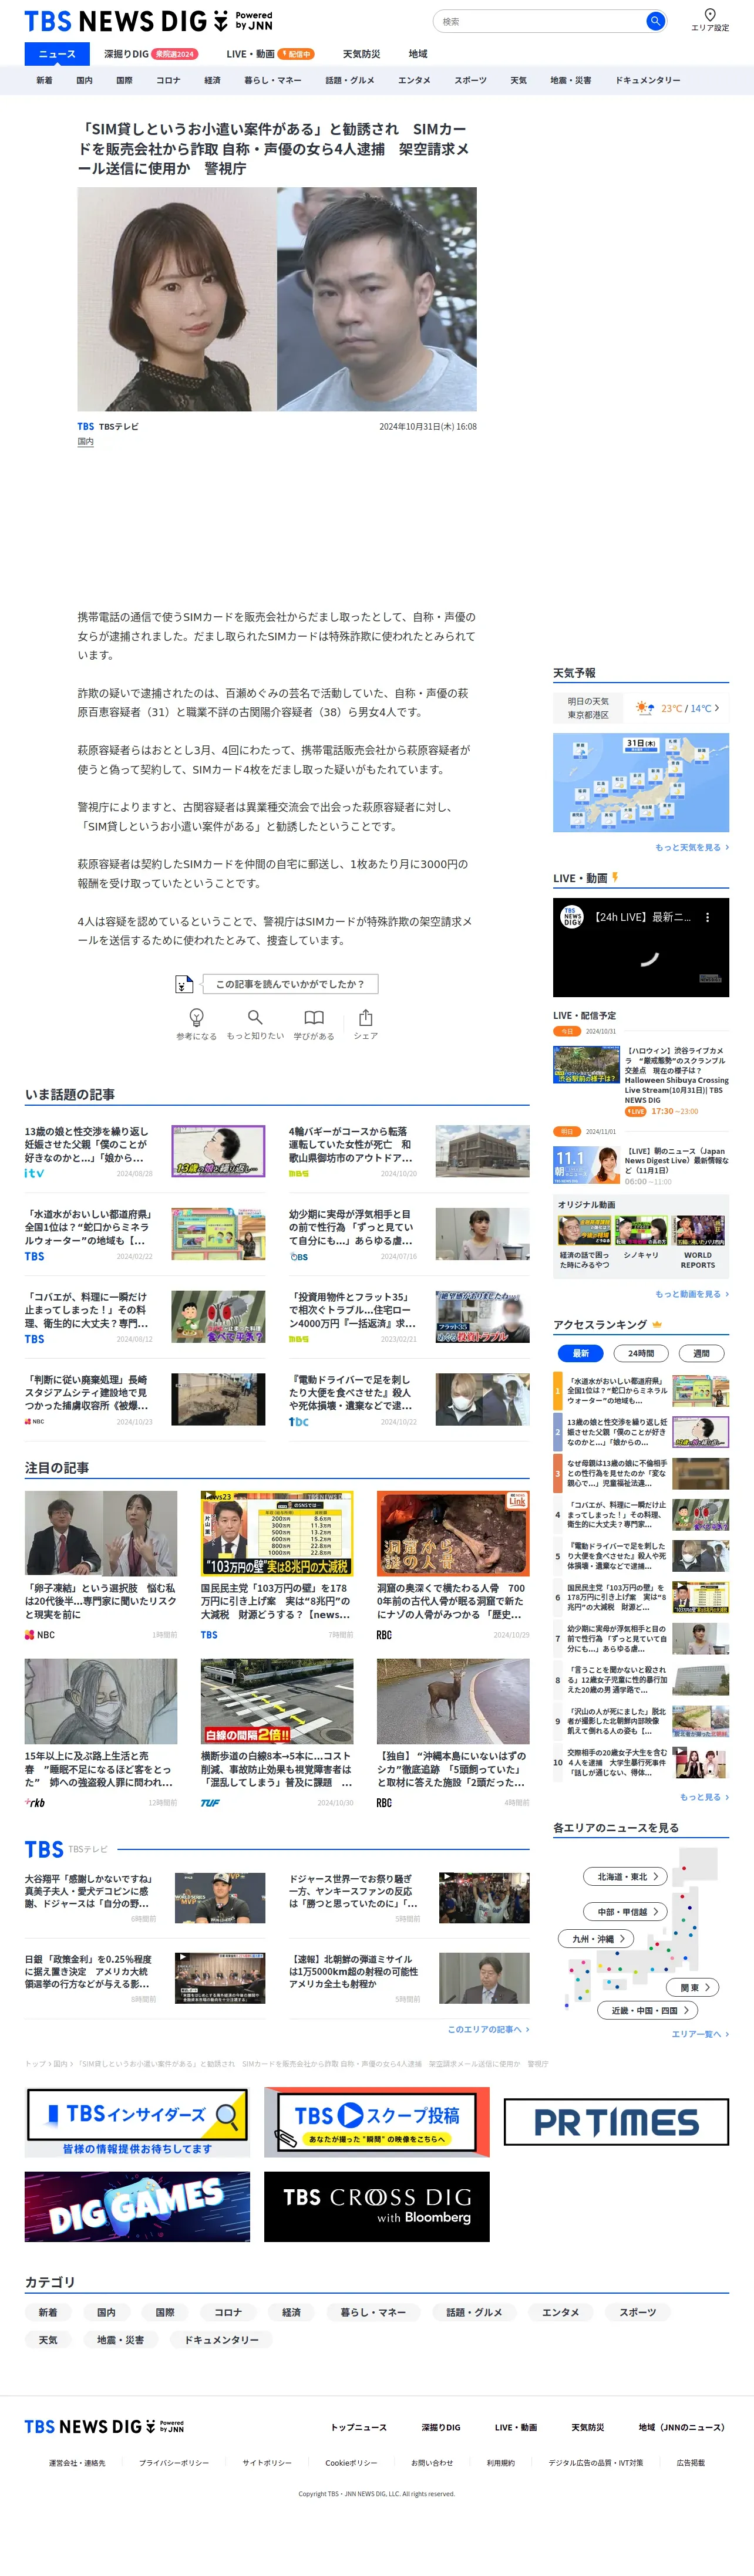Click the 暮らし・マネー category pill at bottom

click(x=373, y=2312)
